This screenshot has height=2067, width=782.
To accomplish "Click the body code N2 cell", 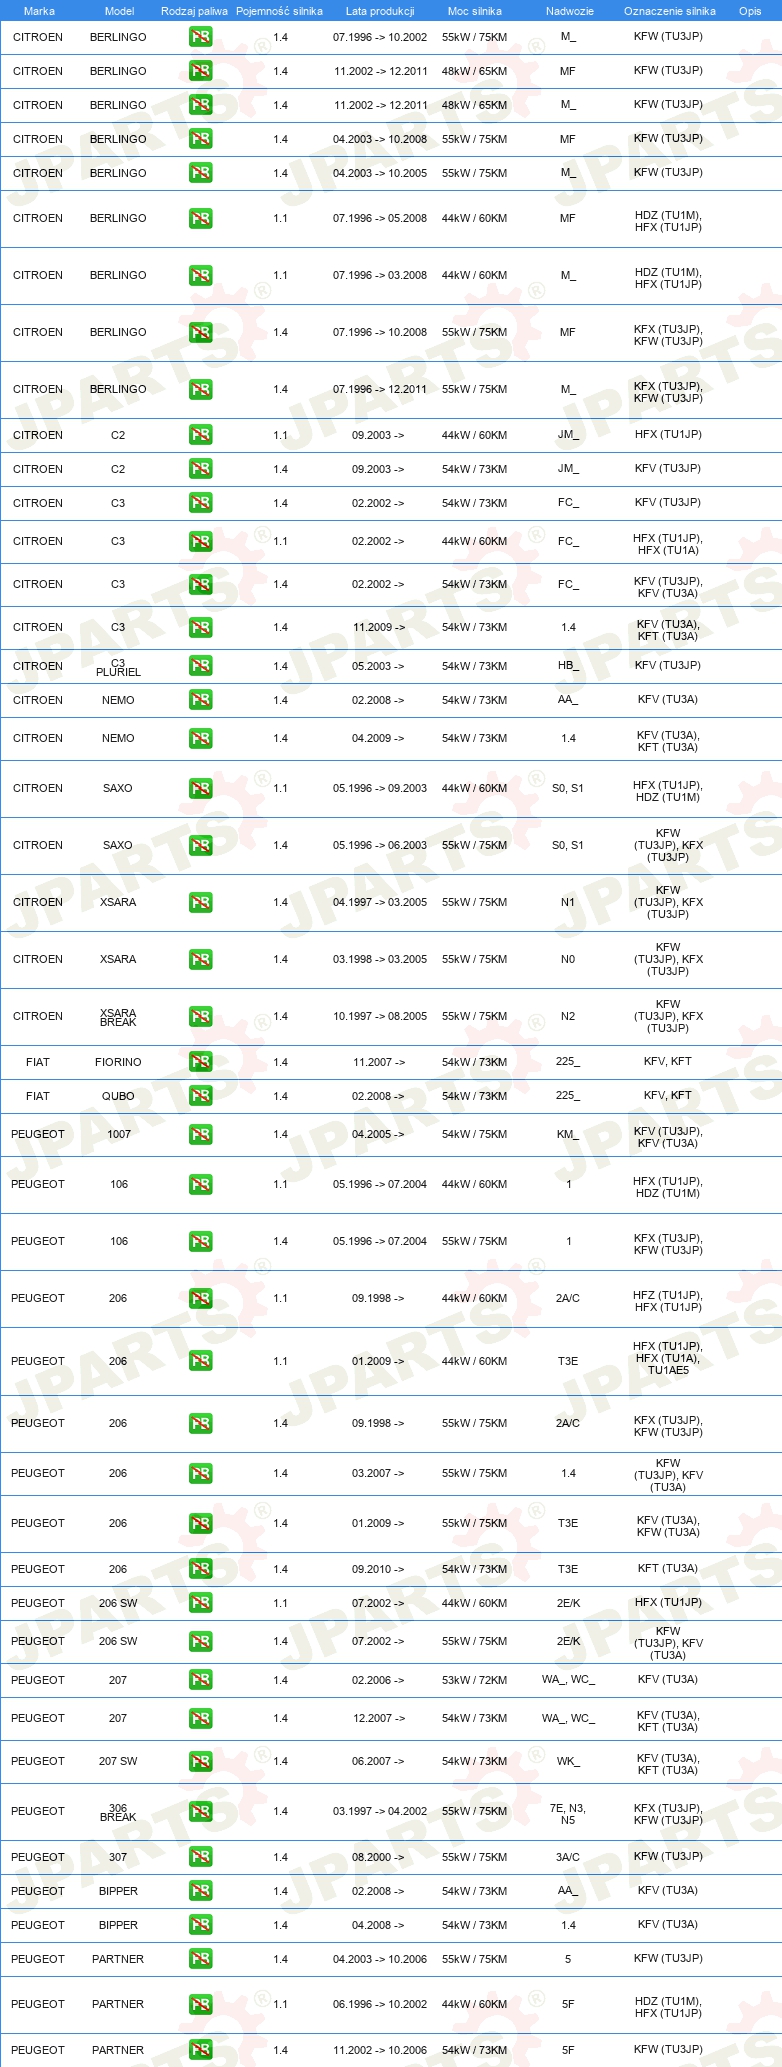I will point(568,1016).
